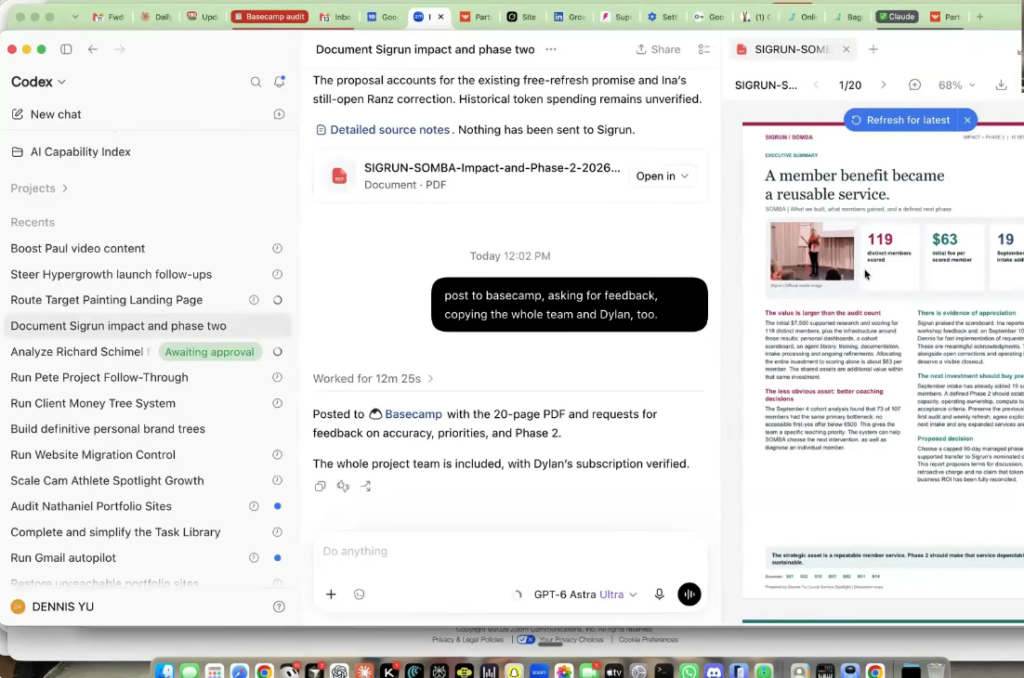Download the PDF document

1000,85
